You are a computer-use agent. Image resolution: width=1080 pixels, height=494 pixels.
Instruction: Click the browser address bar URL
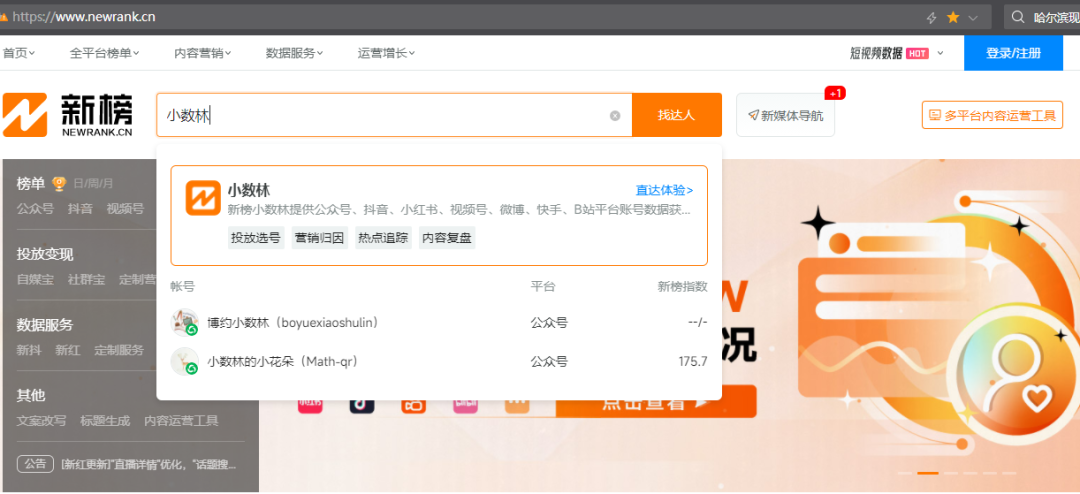84,17
